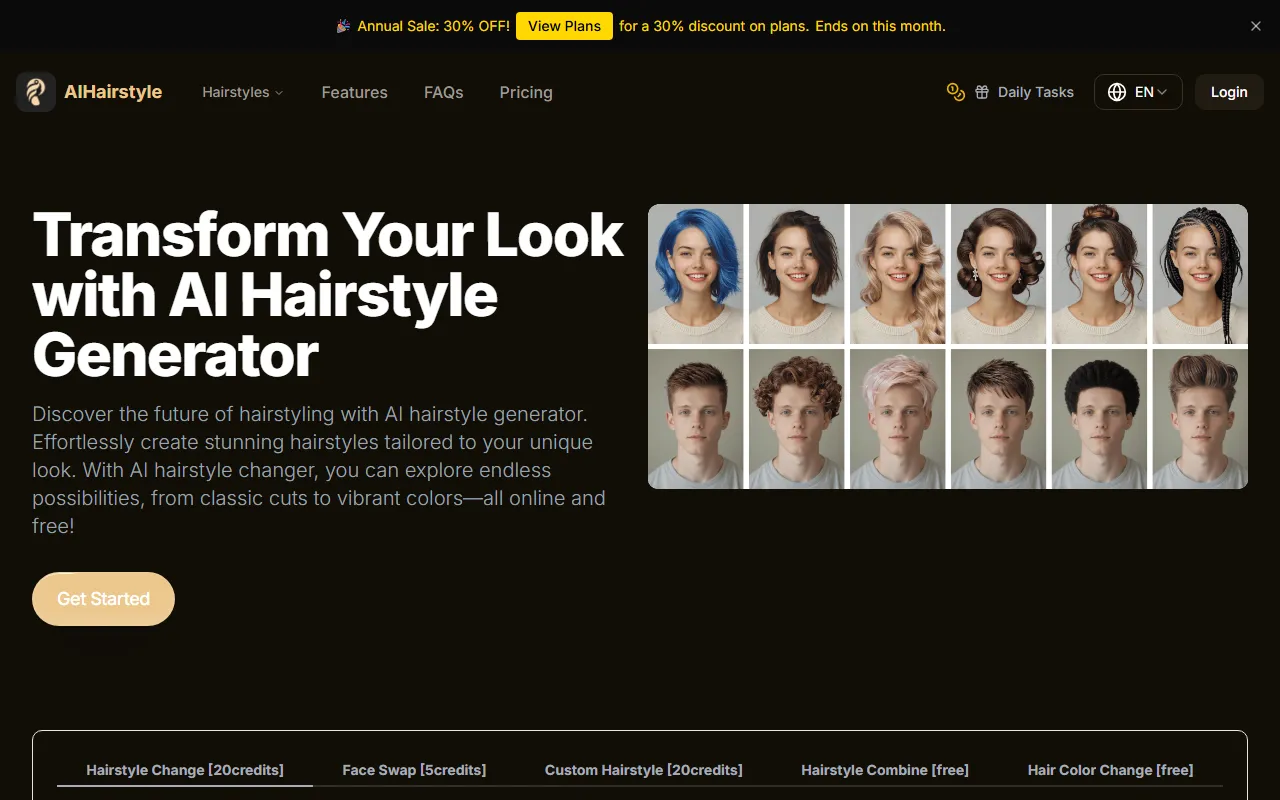Click the Daily Tasks gift icon
Viewport: 1280px width, 800px height.
(982, 92)
